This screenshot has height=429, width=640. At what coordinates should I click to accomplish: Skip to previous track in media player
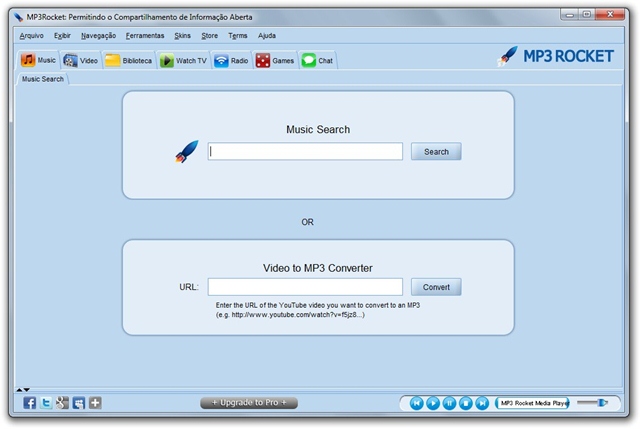pos(416,403)
